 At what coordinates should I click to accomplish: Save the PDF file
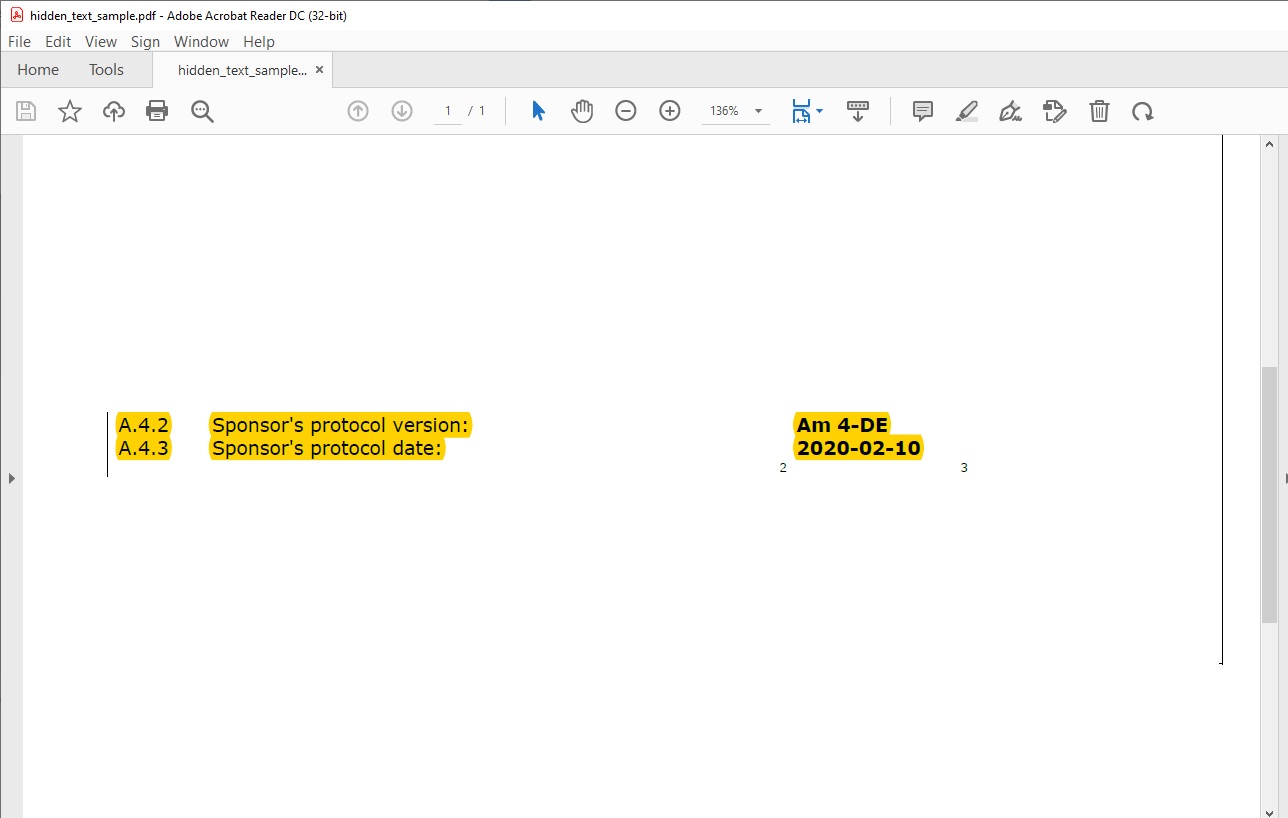[26, 110]
